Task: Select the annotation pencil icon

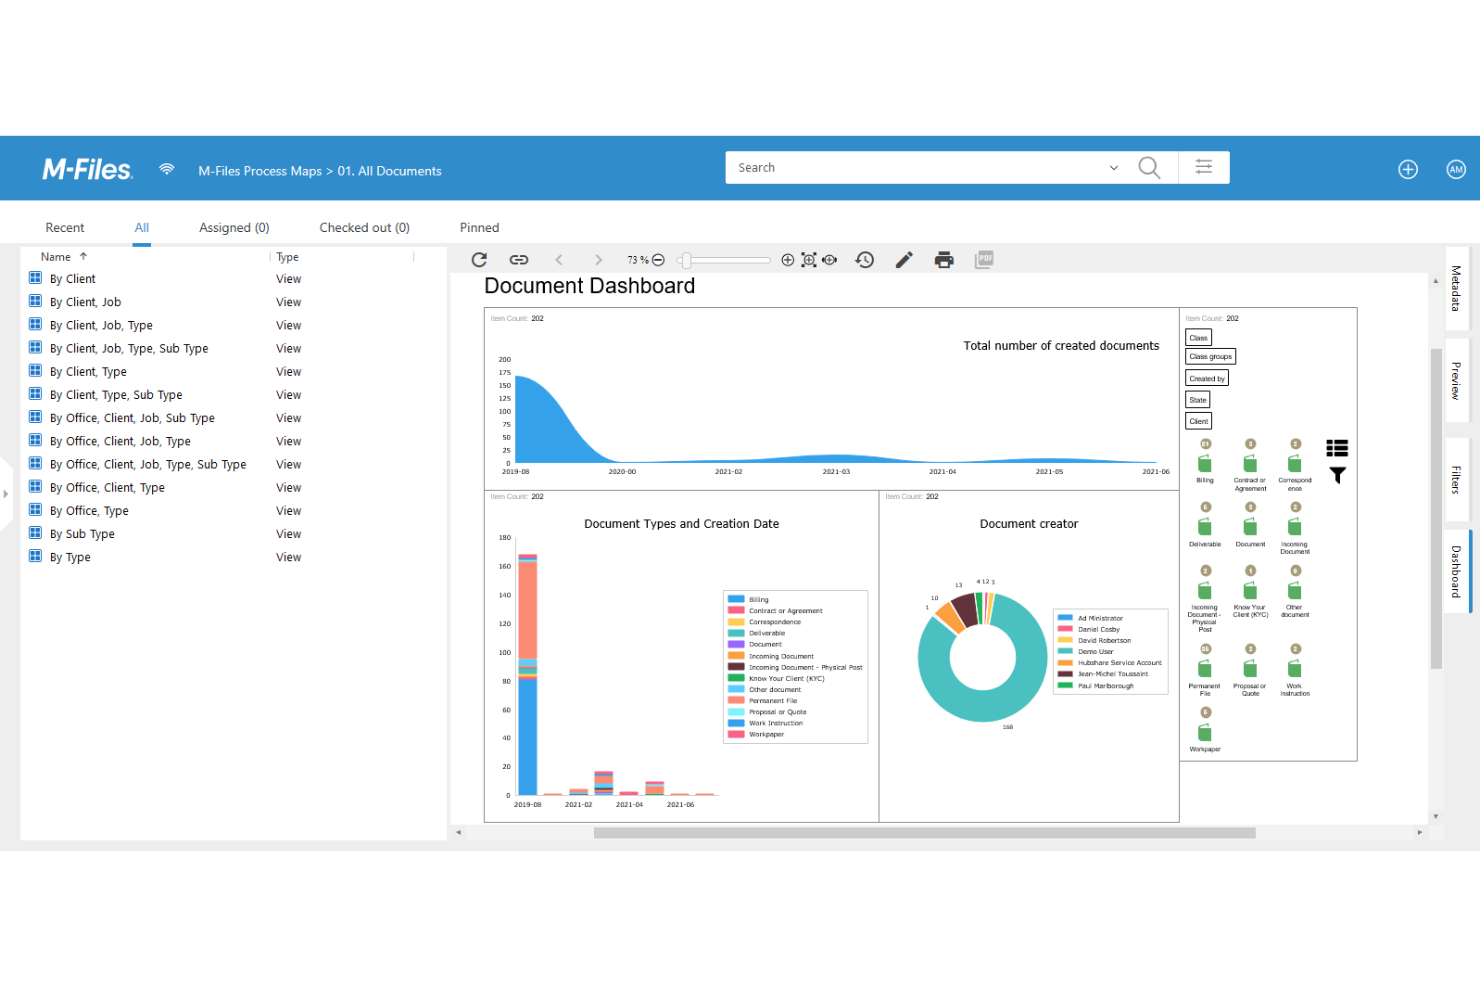Action: [903, 259]
